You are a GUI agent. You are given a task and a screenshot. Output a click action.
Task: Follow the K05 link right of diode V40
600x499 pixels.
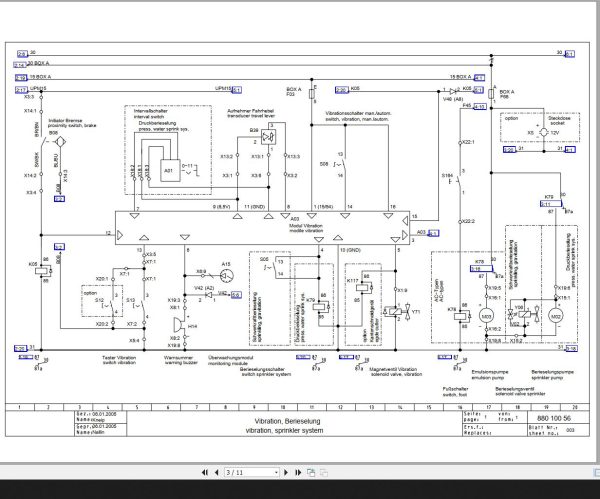479,90
